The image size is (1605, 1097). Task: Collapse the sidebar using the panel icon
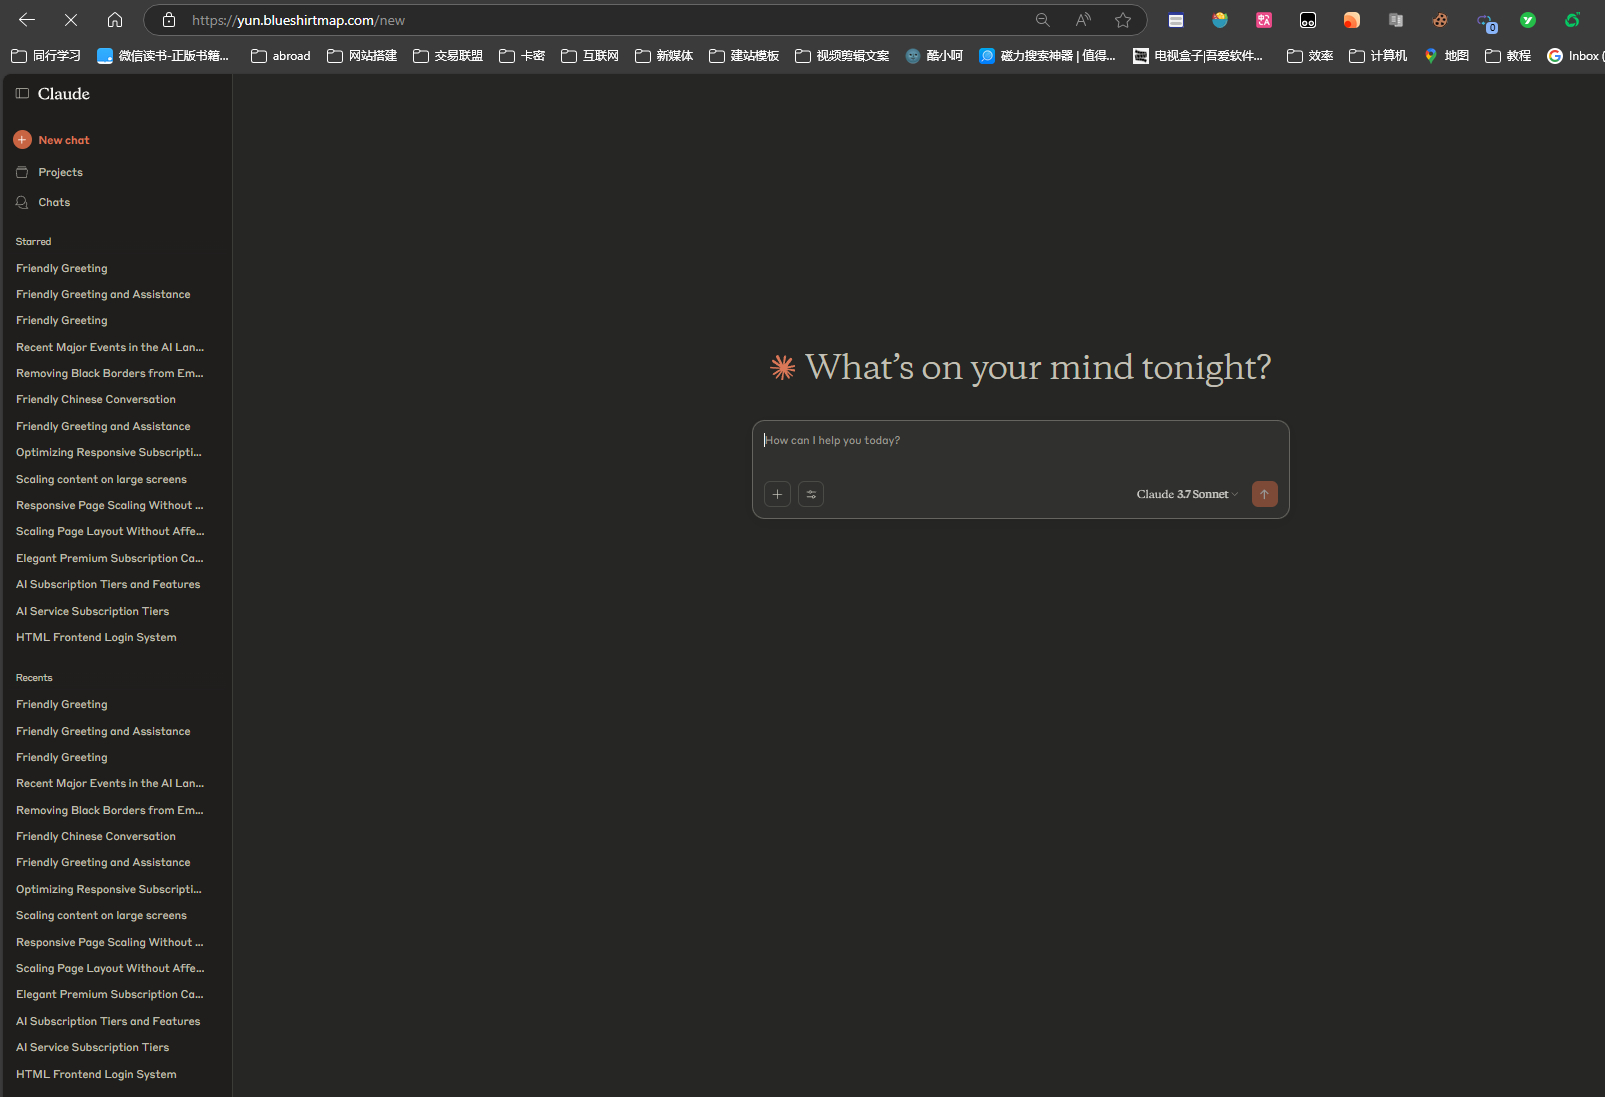22,93
